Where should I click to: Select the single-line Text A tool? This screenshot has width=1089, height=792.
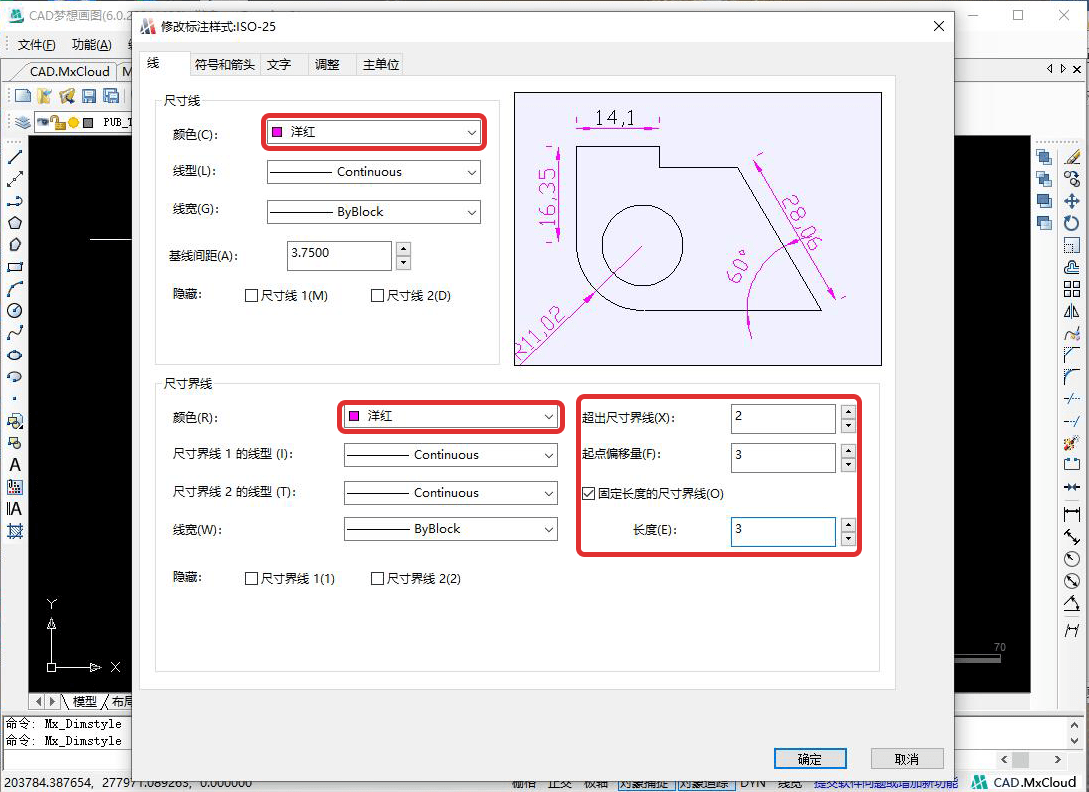click(15, 465)
